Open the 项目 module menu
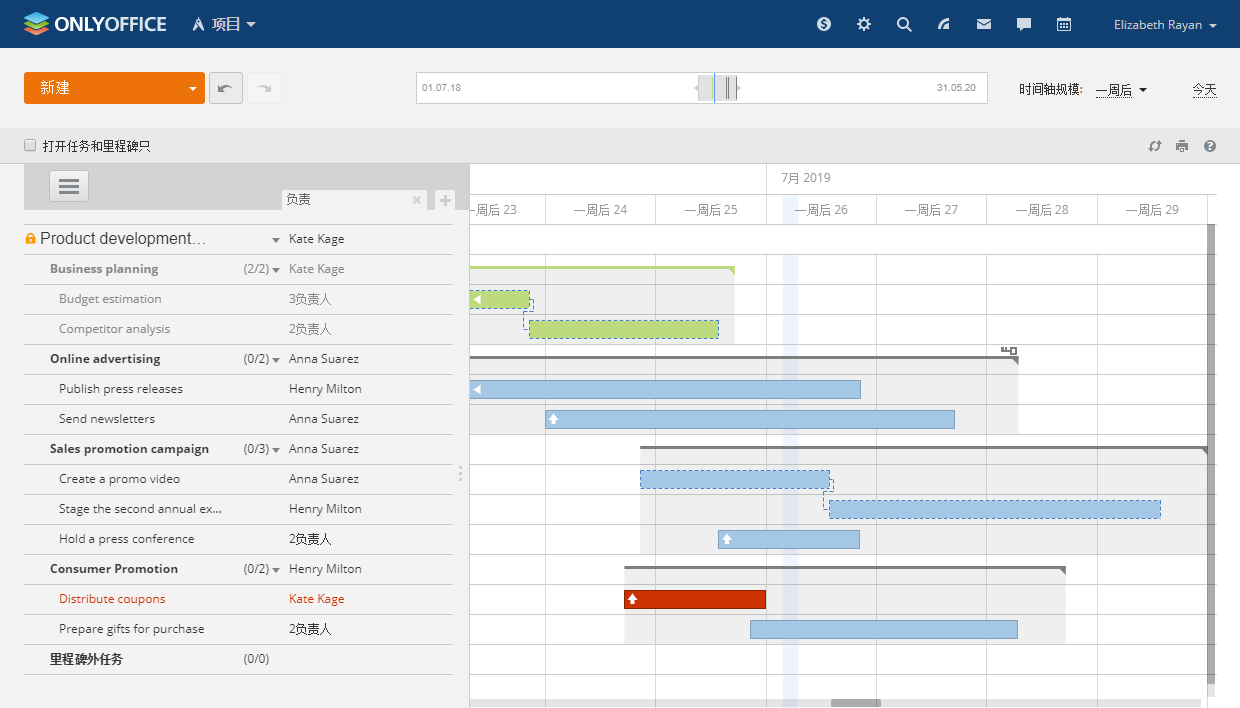Screen dimensions: 1240x708 pos(225,24)
